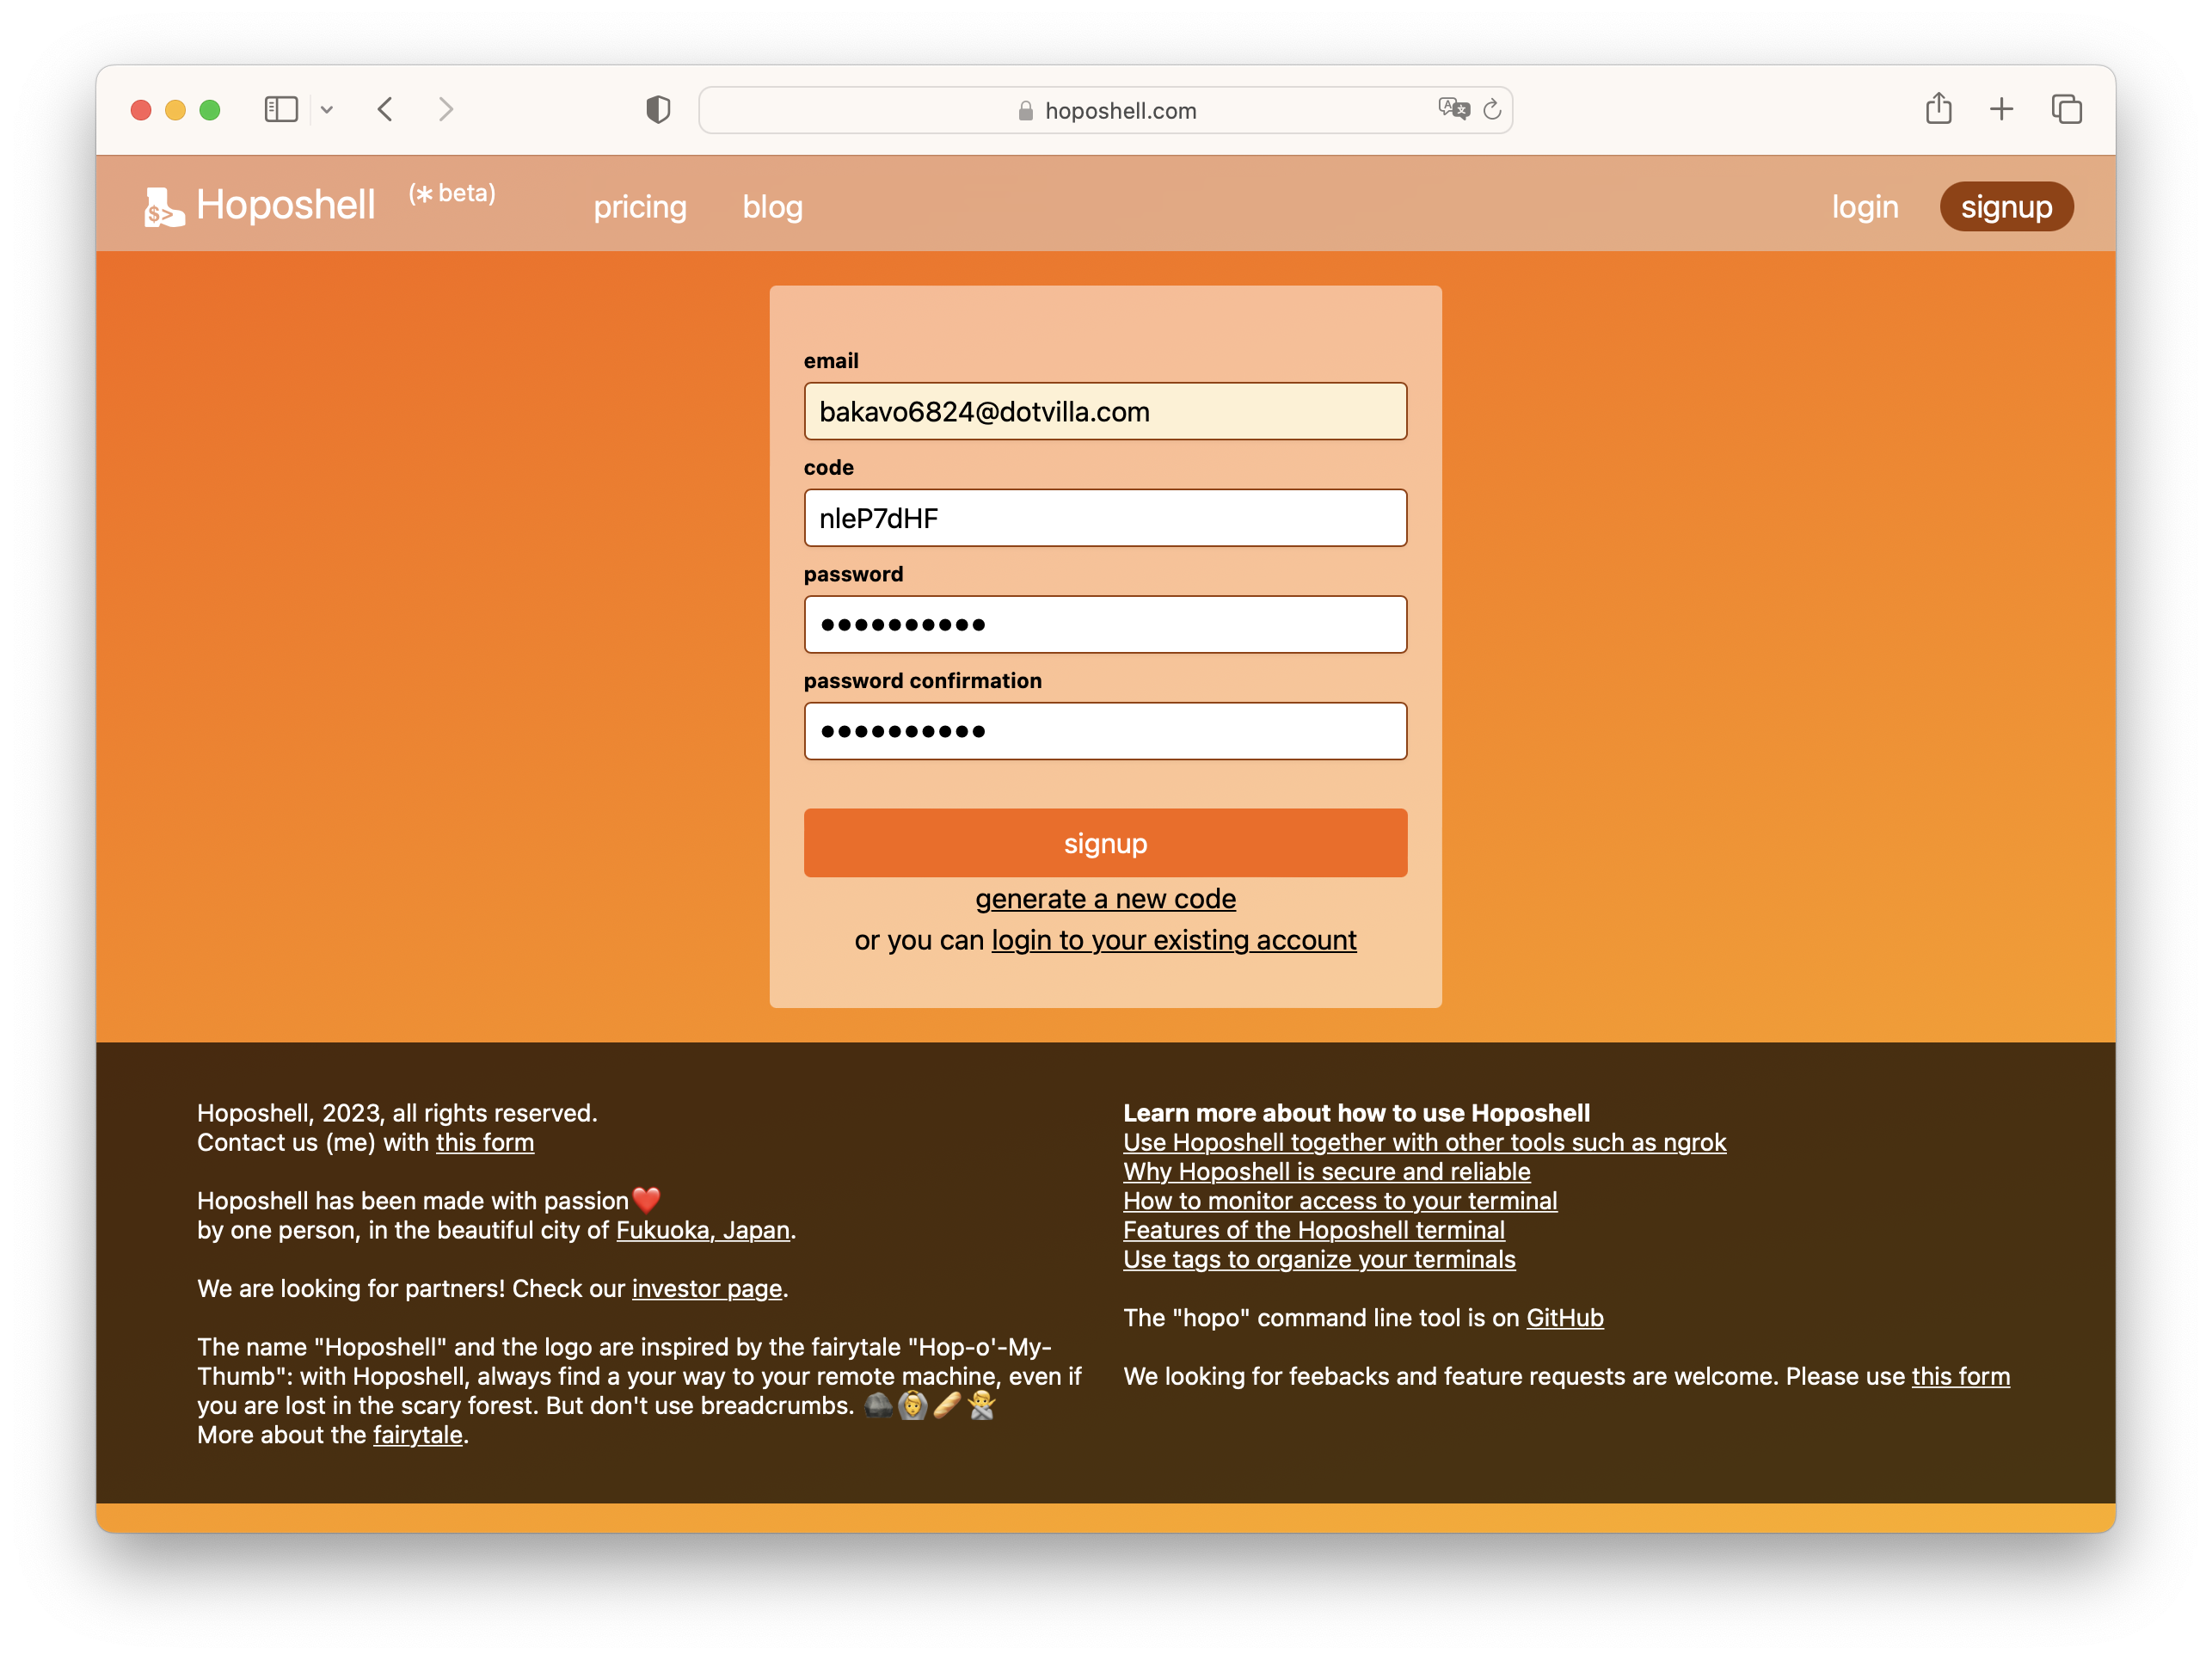Open the contact this form link
The width and height of the screenshot is (2212, 1660).
click(485, 1142)
